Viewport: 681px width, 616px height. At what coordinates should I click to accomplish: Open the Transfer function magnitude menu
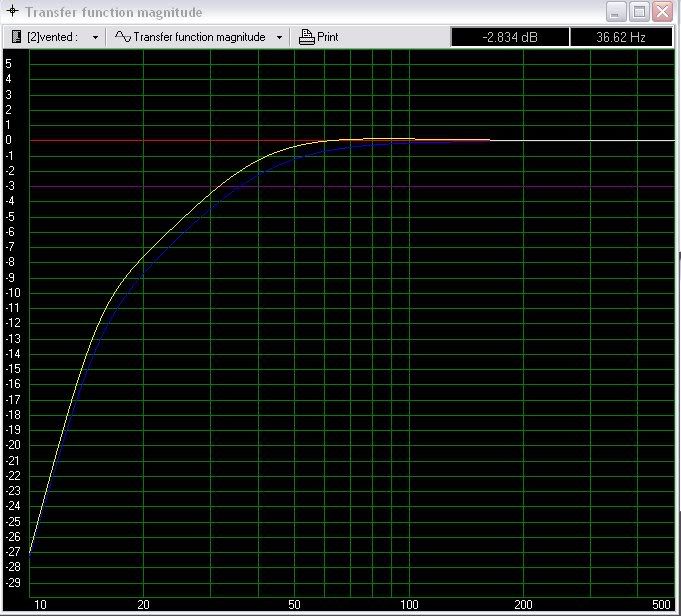tap(199, 37)
